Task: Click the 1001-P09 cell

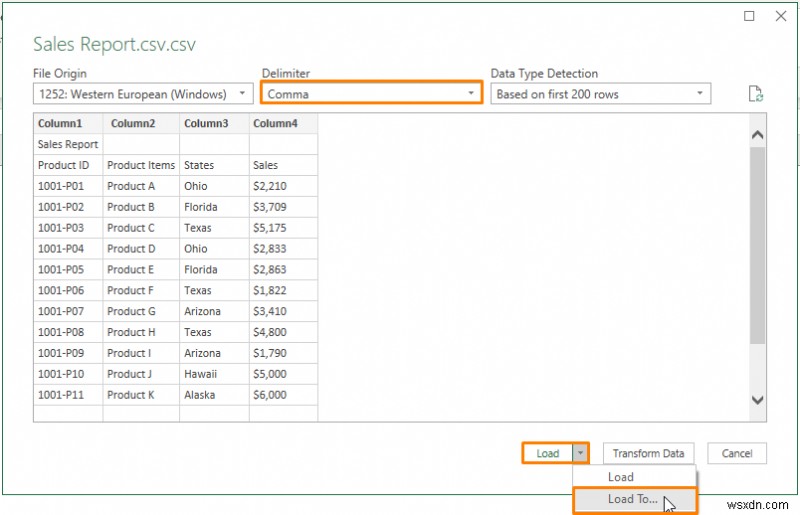Action: pyautogui.click(x=68, y=354)
